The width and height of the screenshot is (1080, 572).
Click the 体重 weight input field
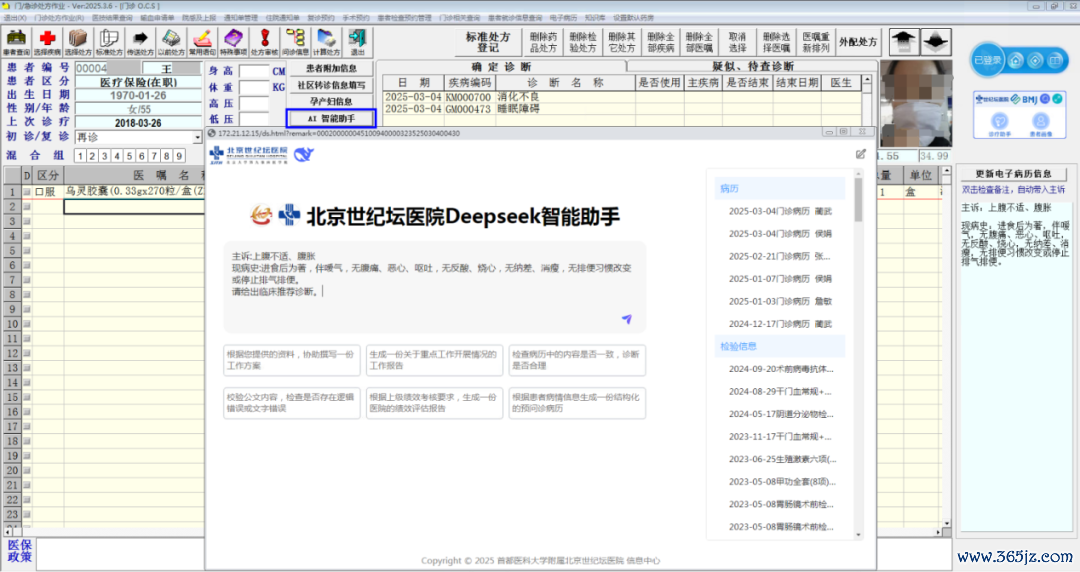(x=253, y=88)
